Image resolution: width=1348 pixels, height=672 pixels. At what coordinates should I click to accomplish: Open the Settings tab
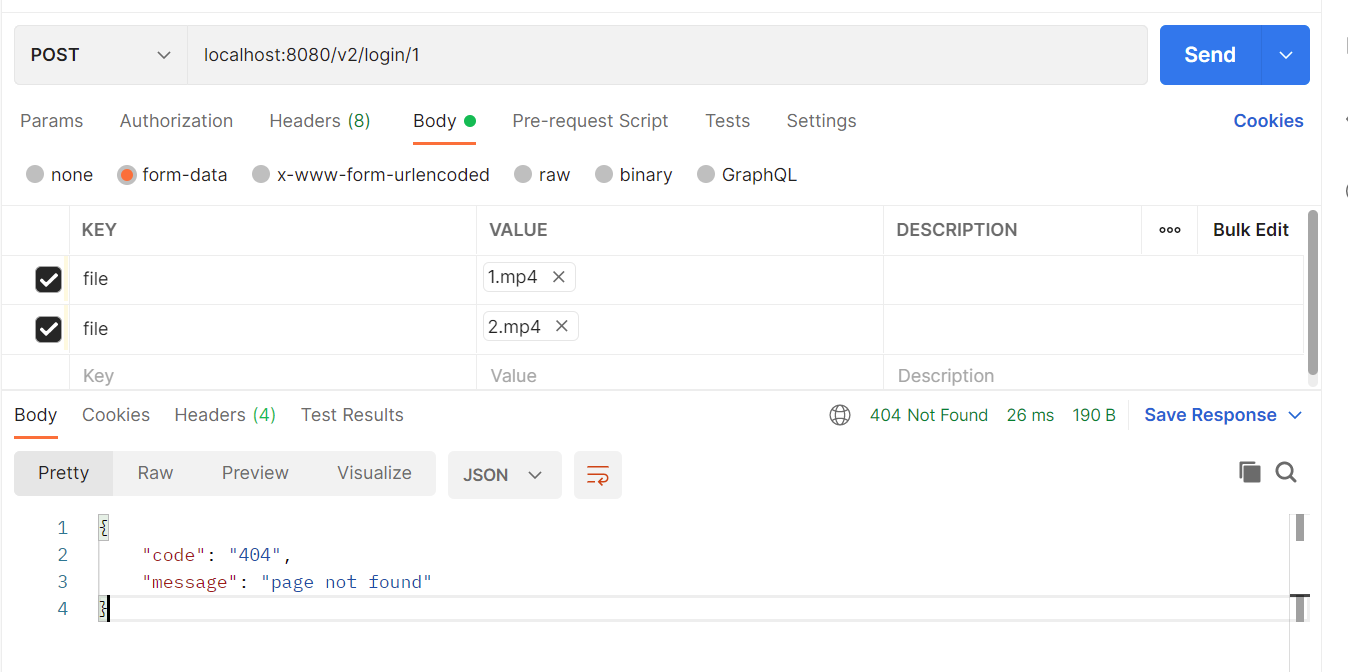821,121
